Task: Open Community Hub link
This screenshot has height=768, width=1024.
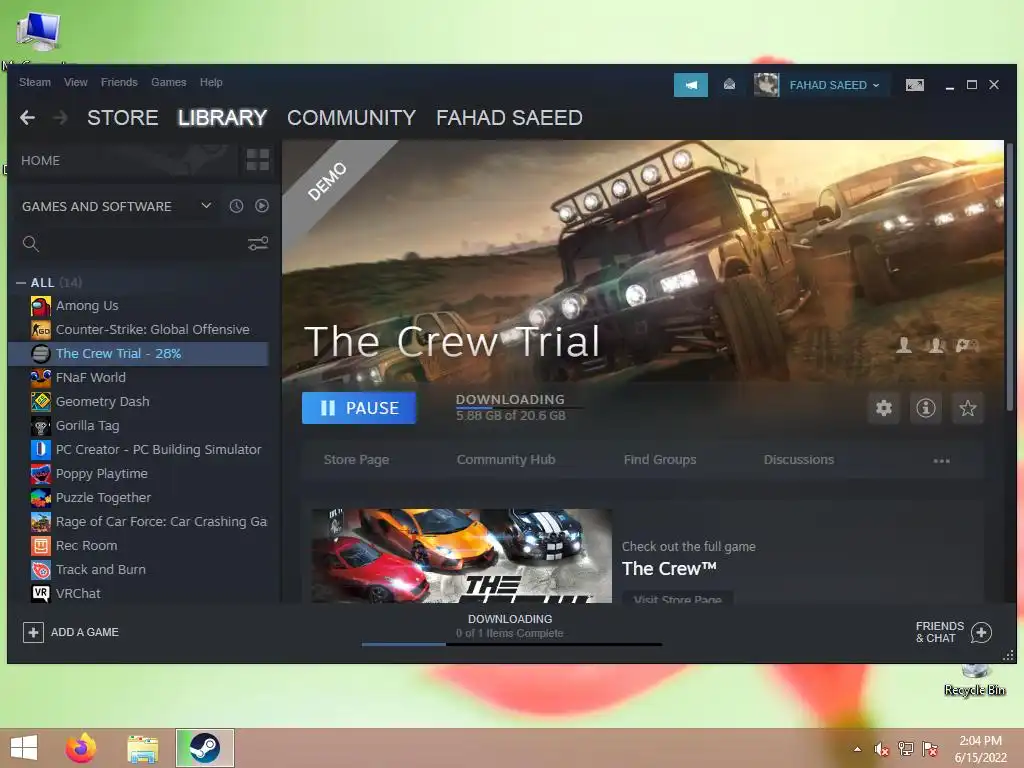Action: 506,460
